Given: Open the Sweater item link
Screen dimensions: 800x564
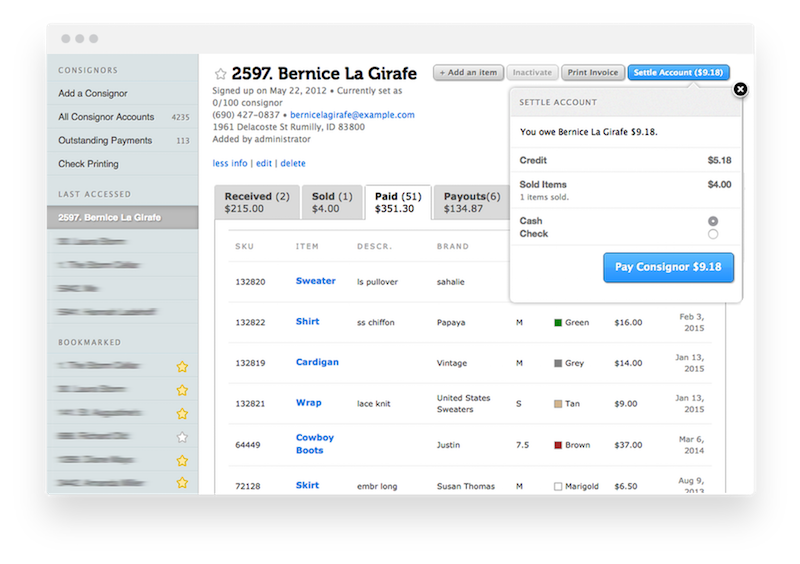Looking at the screenshot, I should [x=316, y=281].
